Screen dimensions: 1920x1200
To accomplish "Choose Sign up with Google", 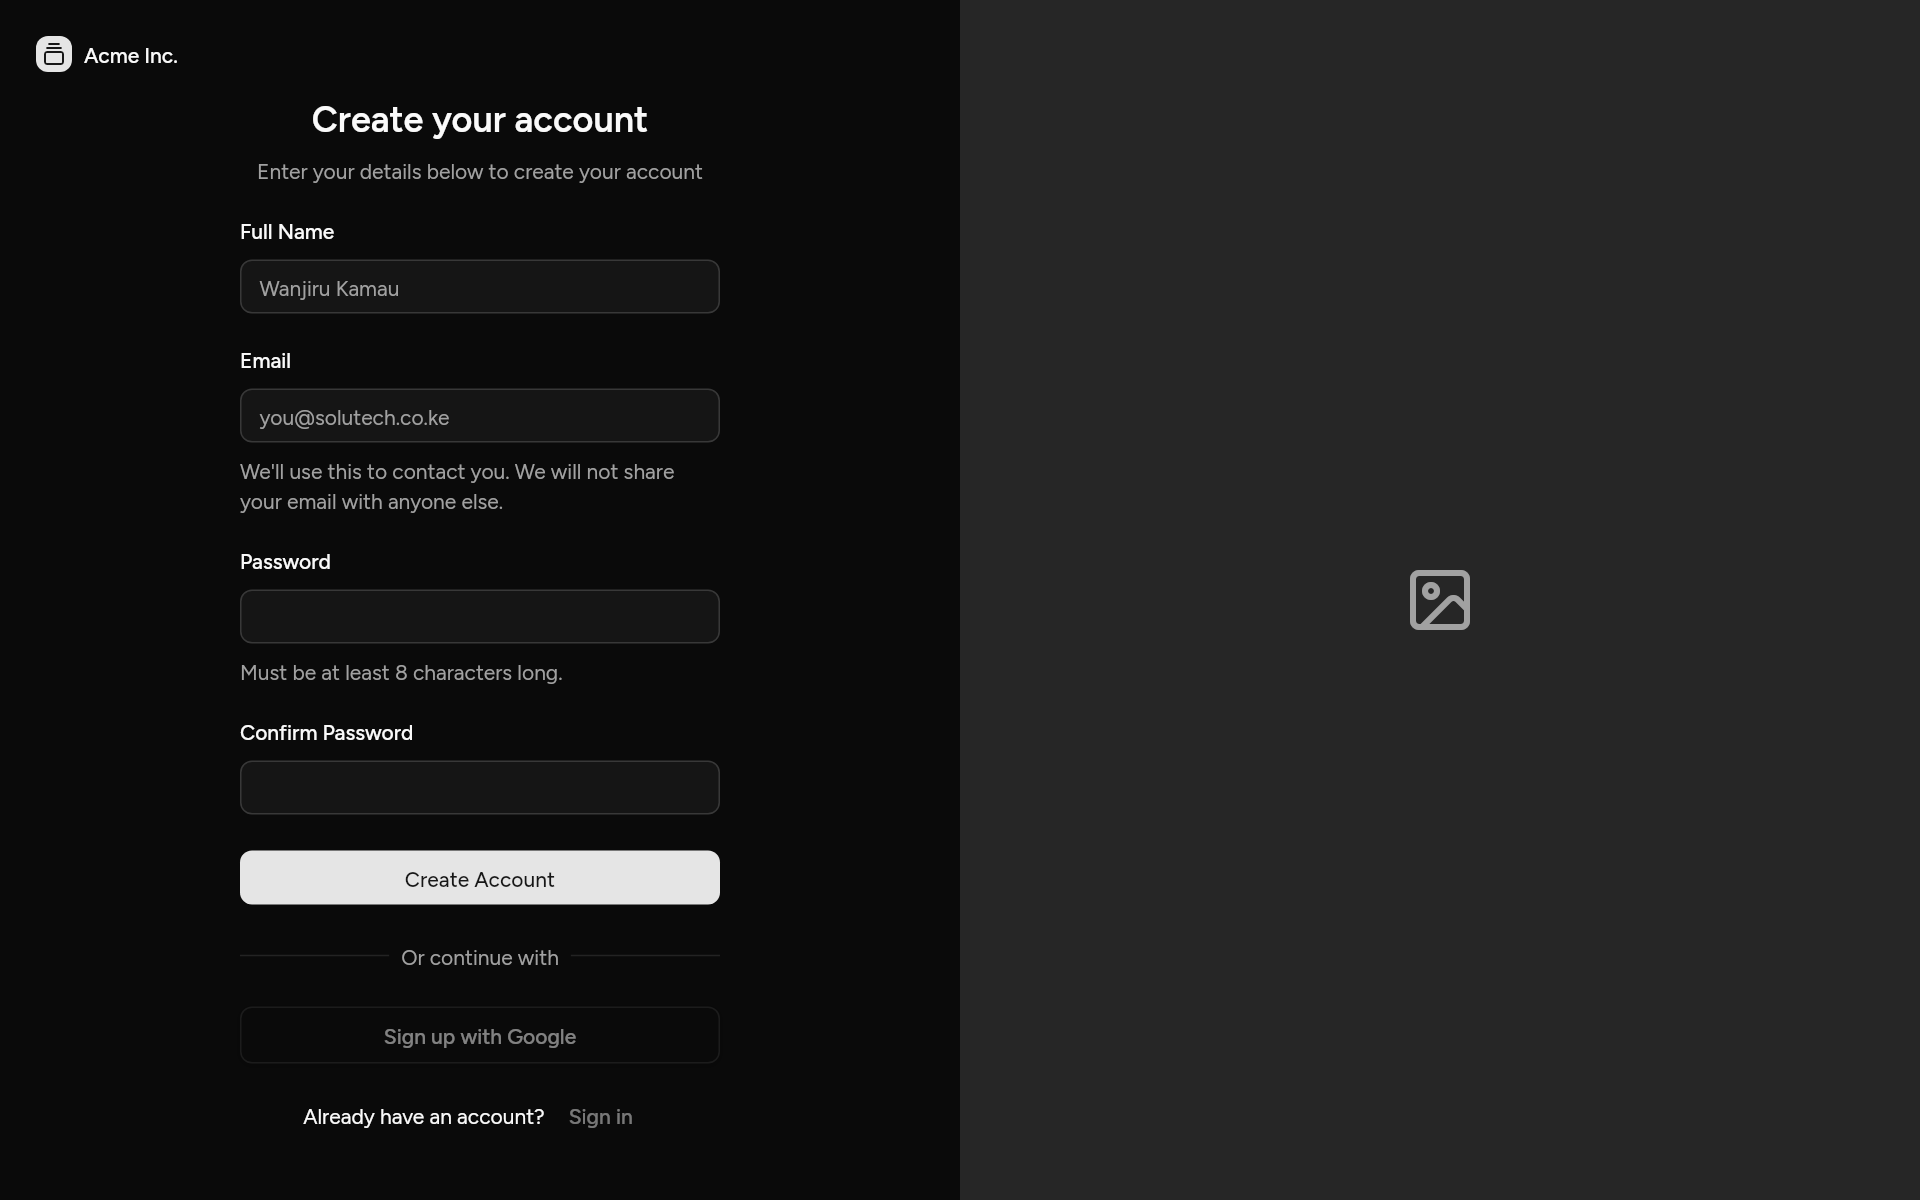I will pyautogui.click(x=480, y=1036).
